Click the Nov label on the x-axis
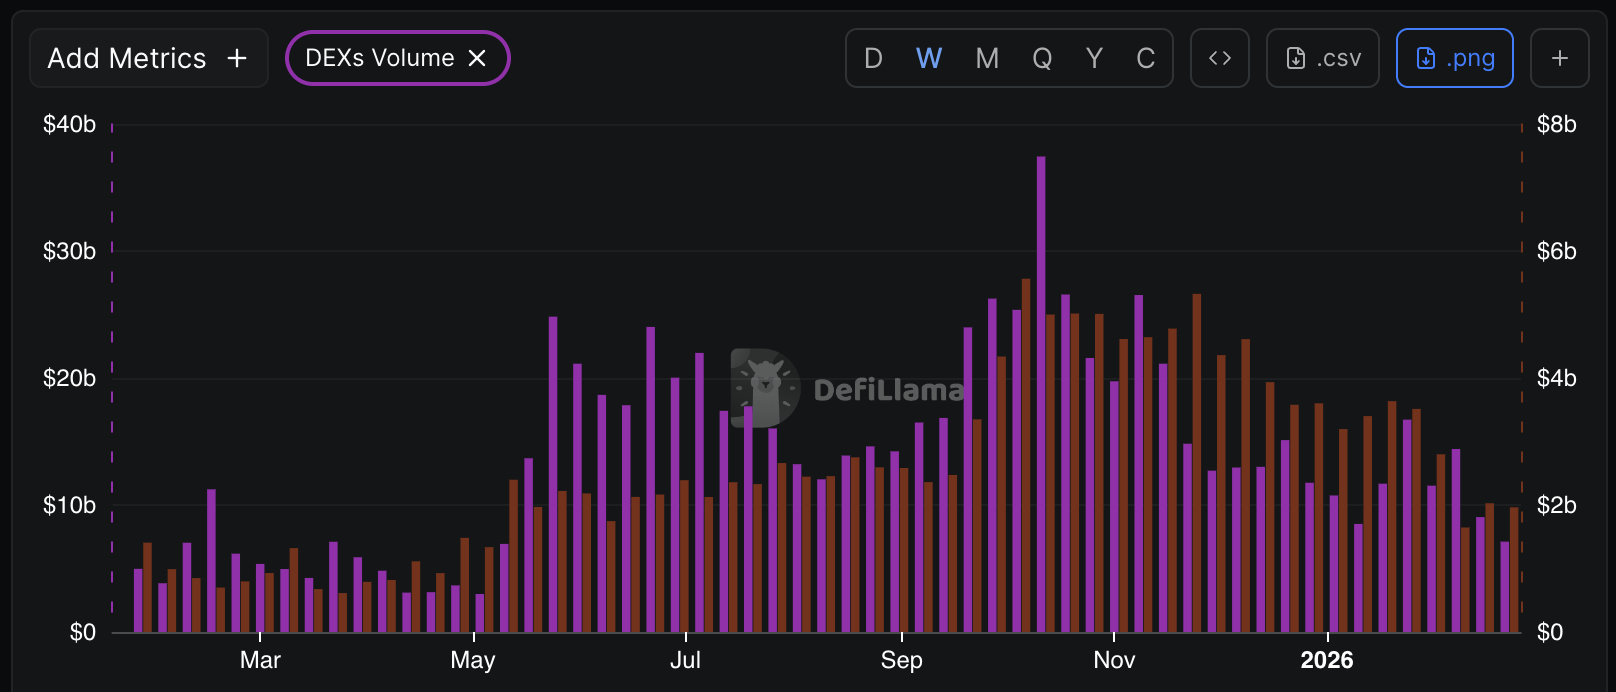 click(1114, 660)
